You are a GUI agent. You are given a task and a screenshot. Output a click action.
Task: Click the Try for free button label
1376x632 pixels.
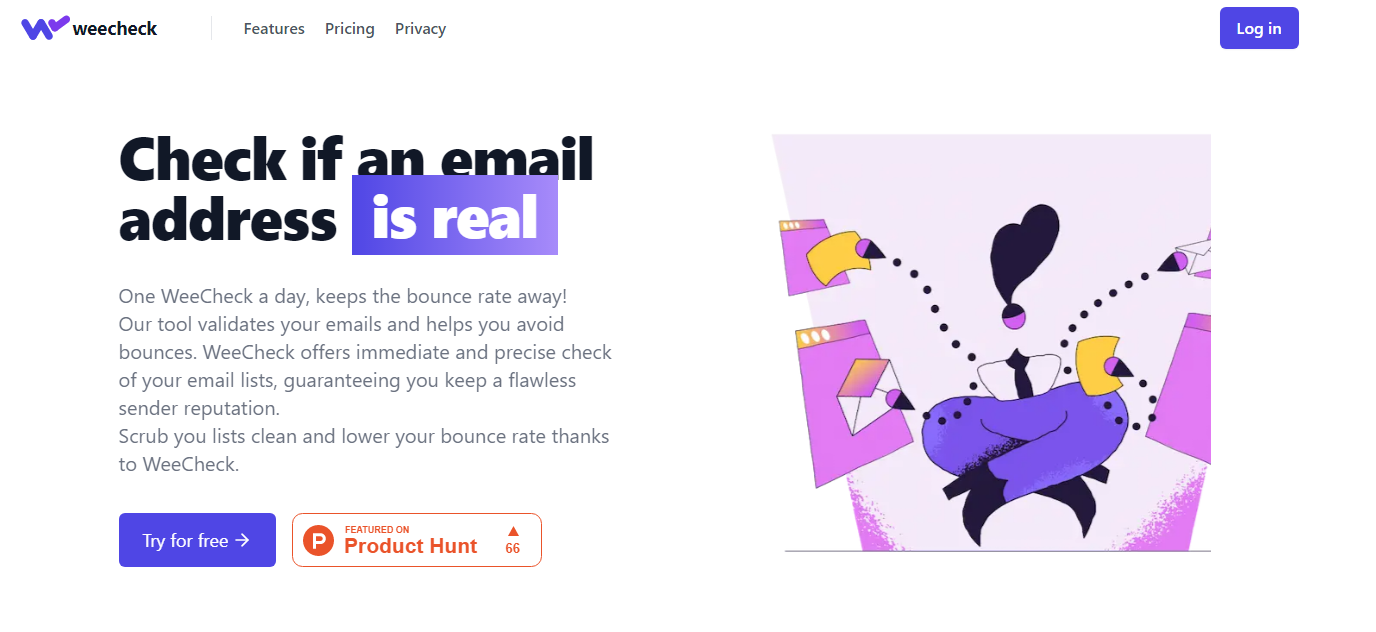(185, 541)
